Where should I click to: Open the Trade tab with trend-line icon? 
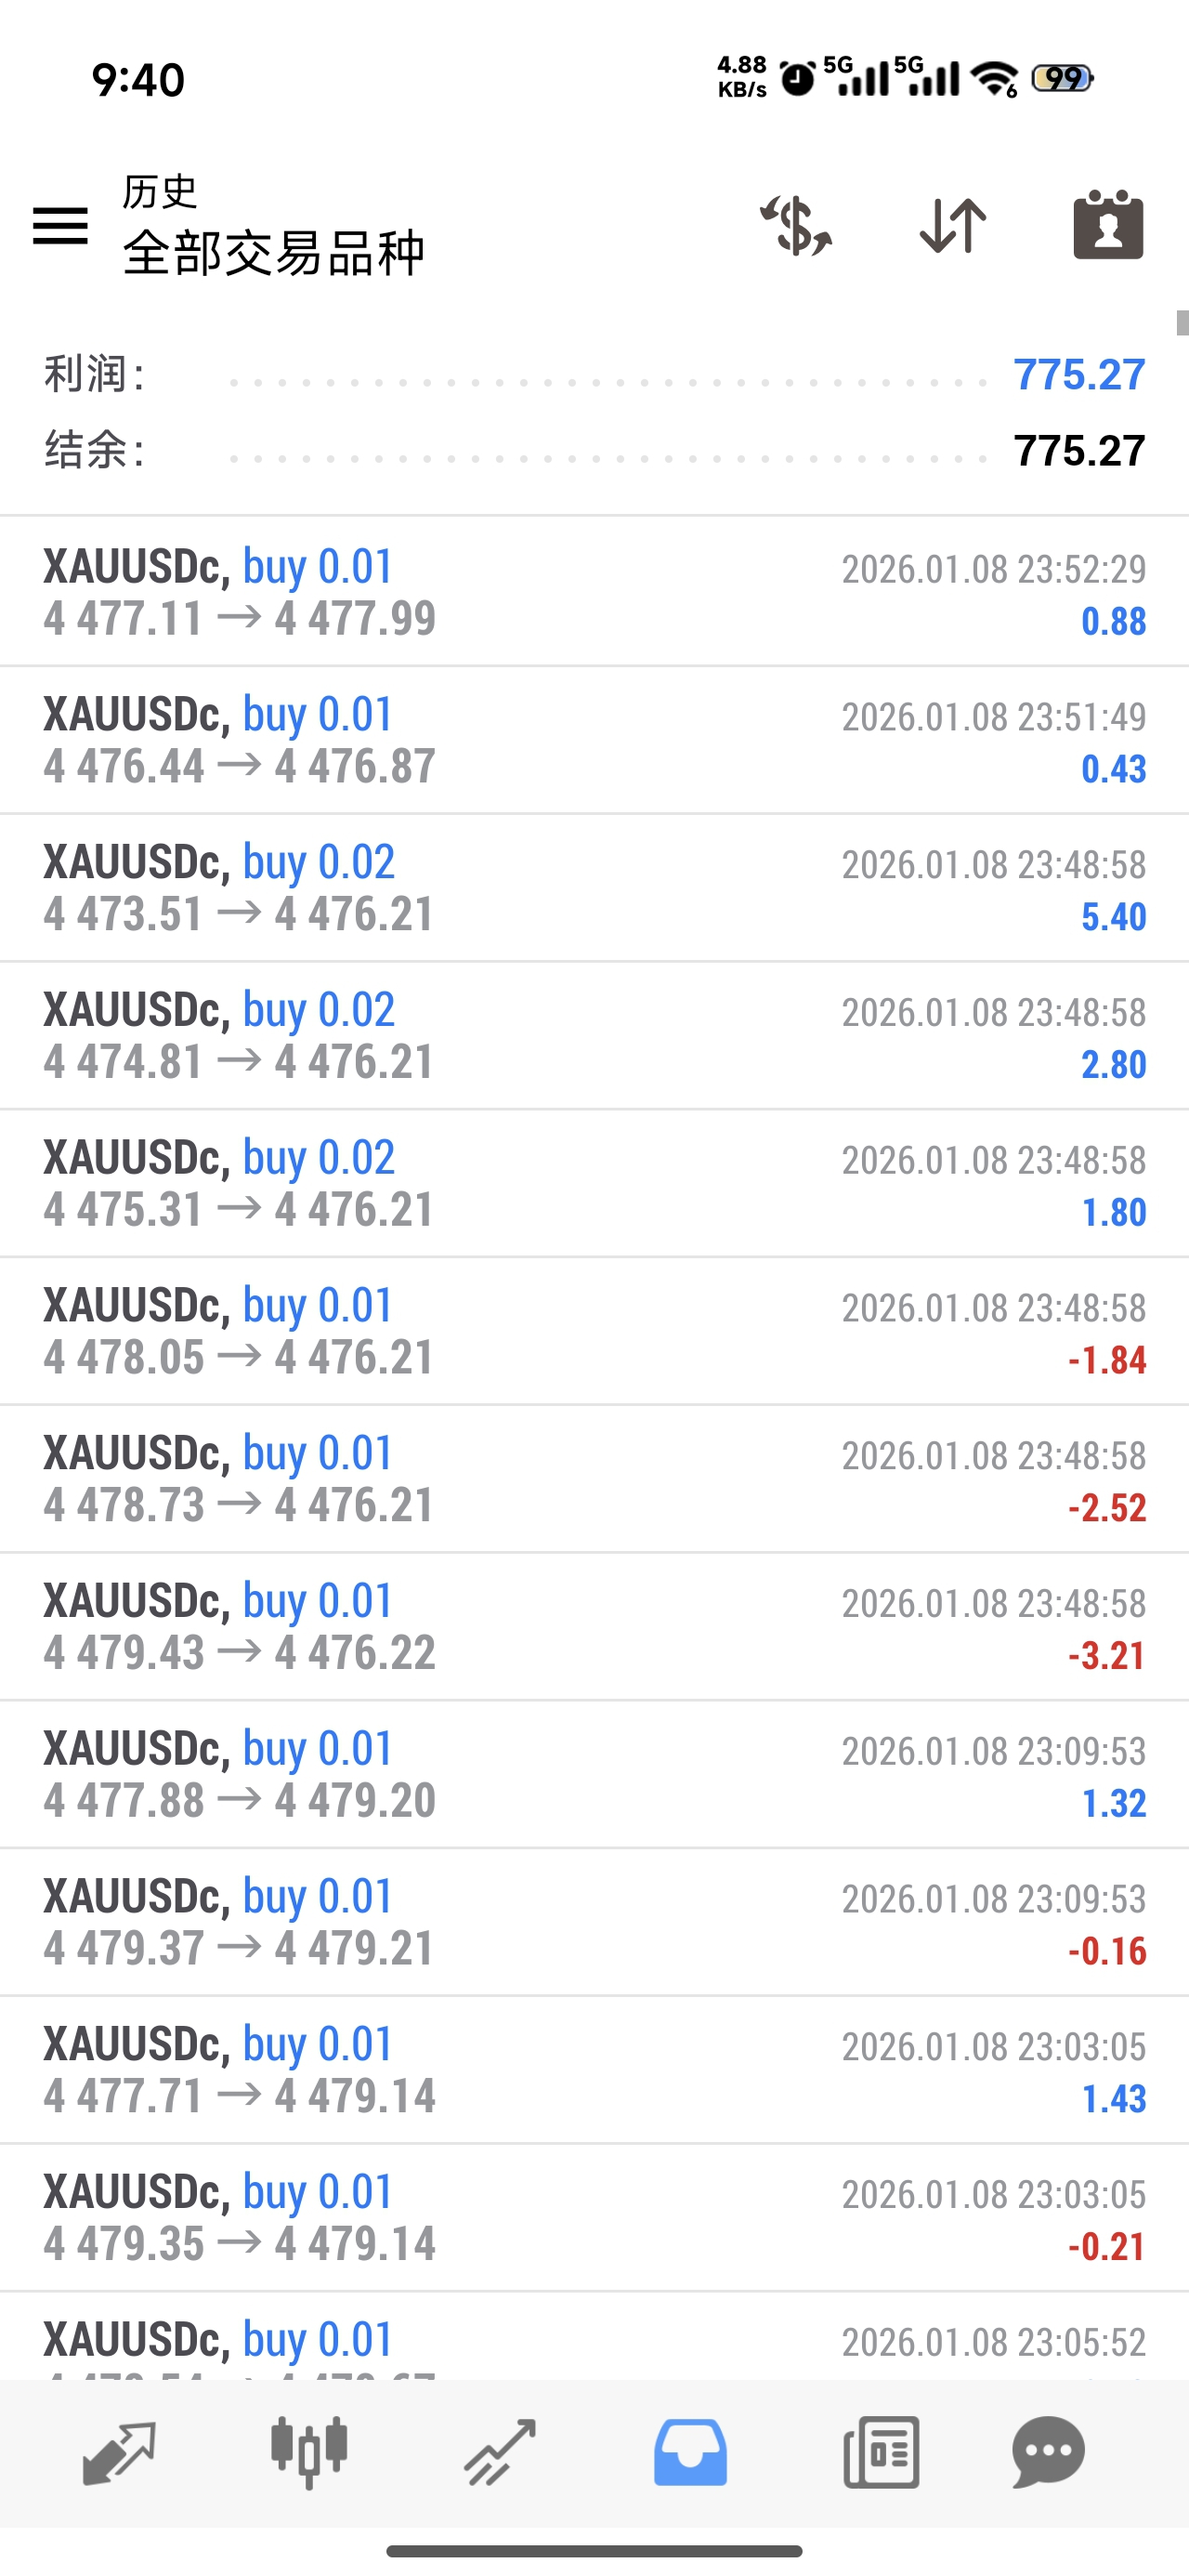point(499,2452)
